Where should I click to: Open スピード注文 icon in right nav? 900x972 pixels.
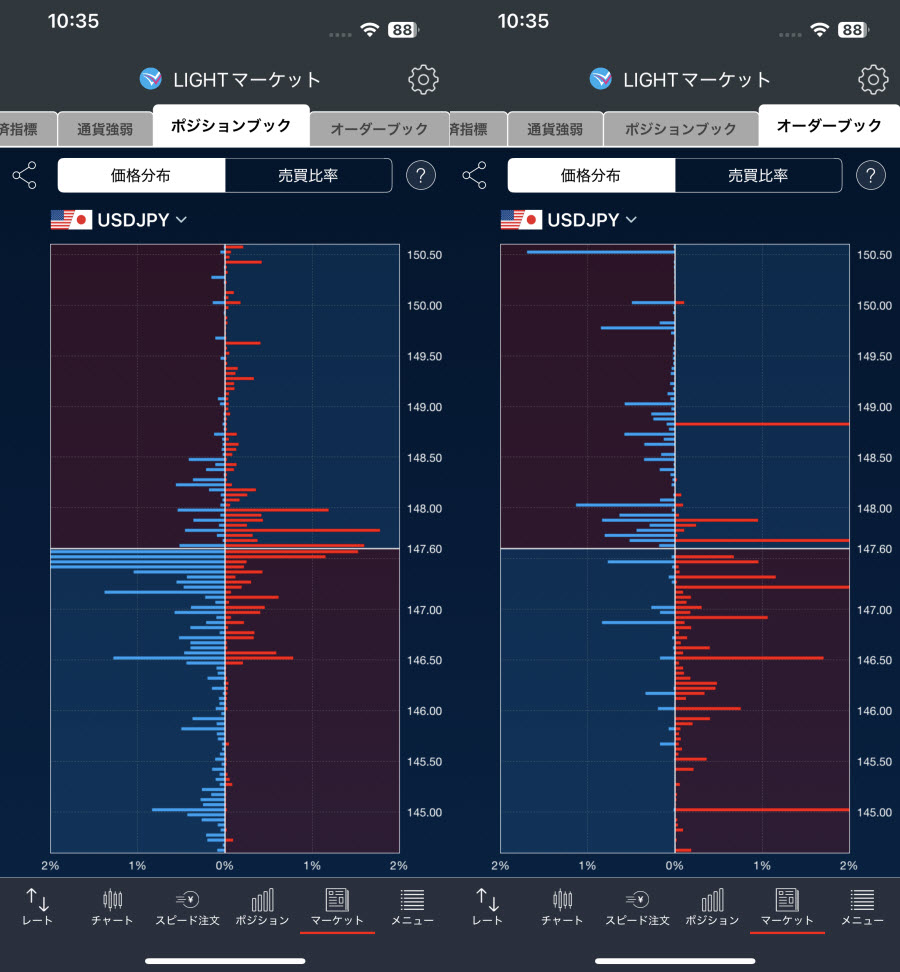pos(637,907)
